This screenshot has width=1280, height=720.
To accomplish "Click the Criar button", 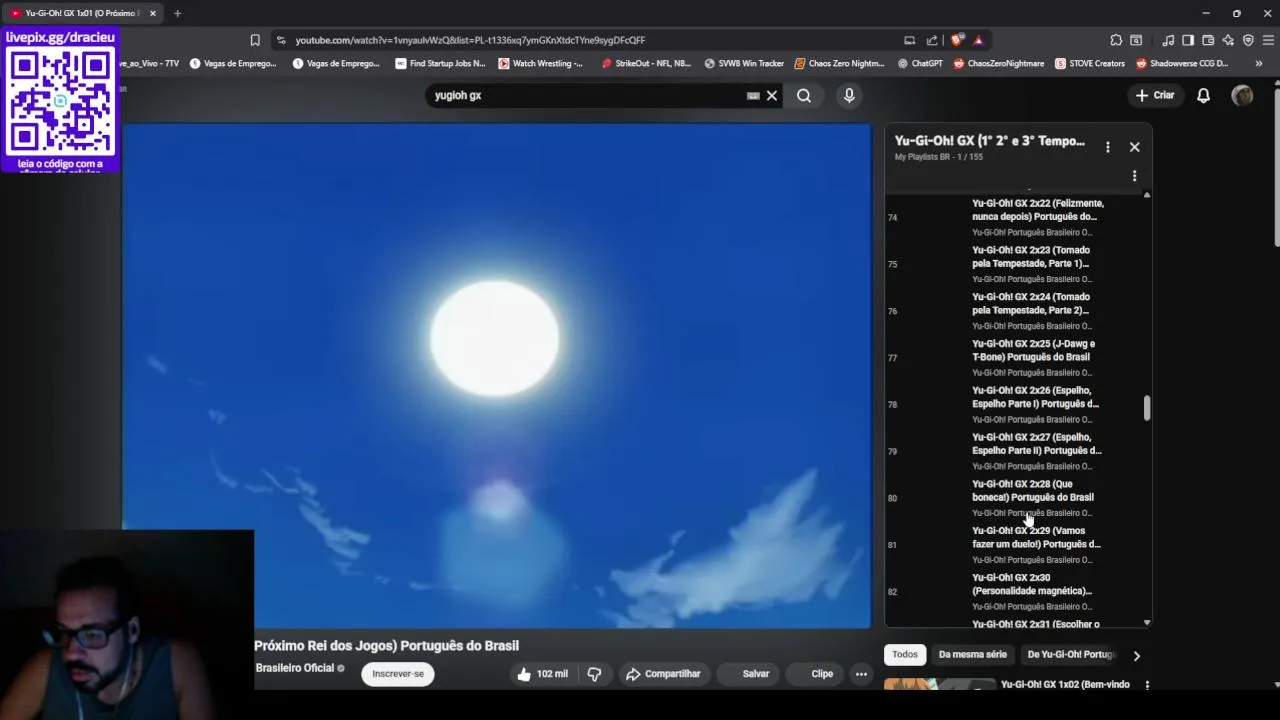I will coord(1155,95).
